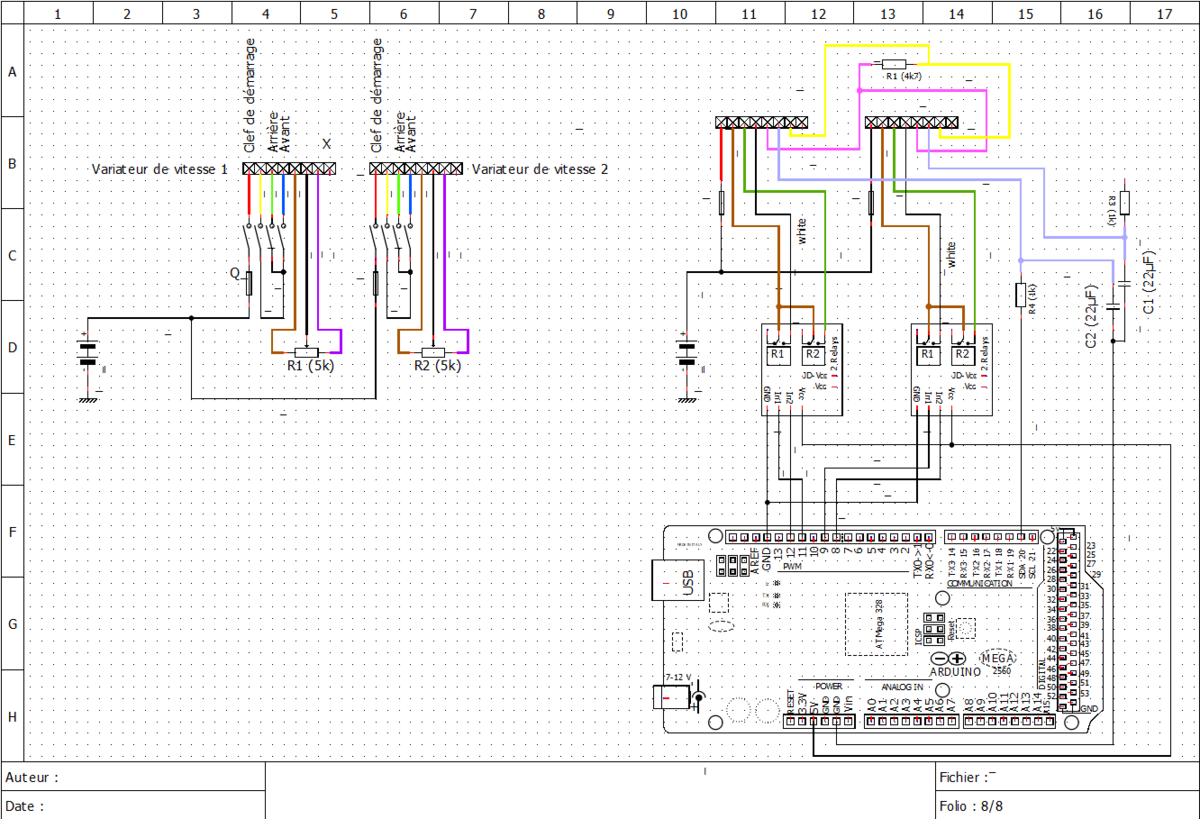
Task: Click the C2 (22µF) capacitor symbol
Action: click(x=1112, y=311)
